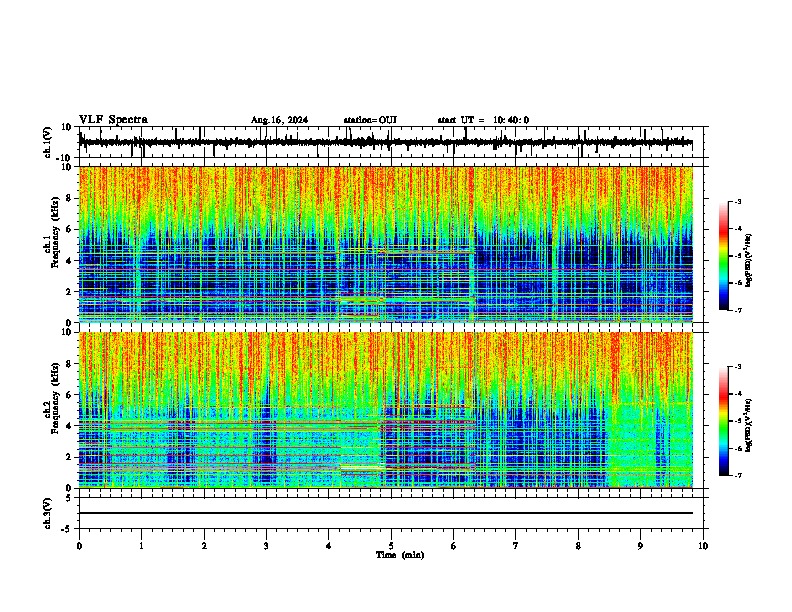
Task: Select the "start UT = 10:40:0" text
Action: pyautogui.click(x=483, y=120)
